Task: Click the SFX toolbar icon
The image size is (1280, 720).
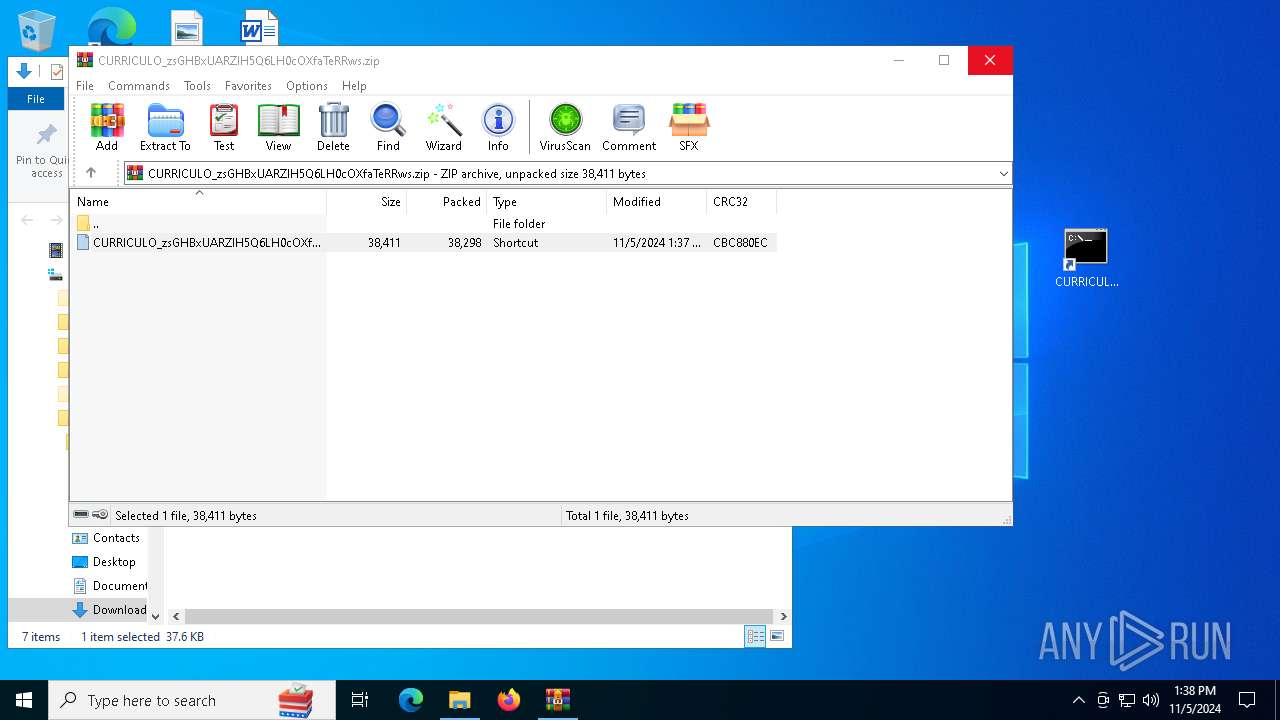Action: pyautogui.click(x=689, y=127)
